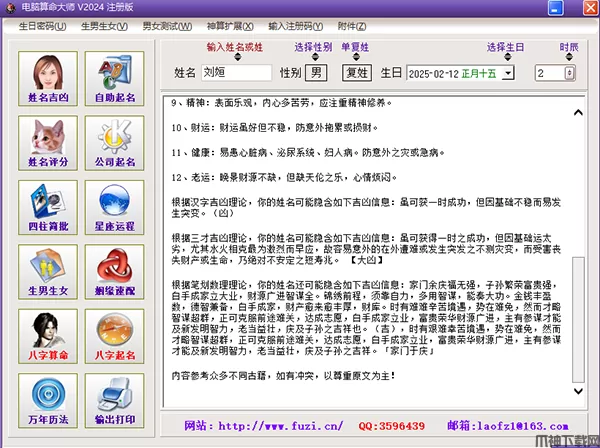
Task: Open the 姻缘速配 red knot tool
Action: click(x=114, y=272)
